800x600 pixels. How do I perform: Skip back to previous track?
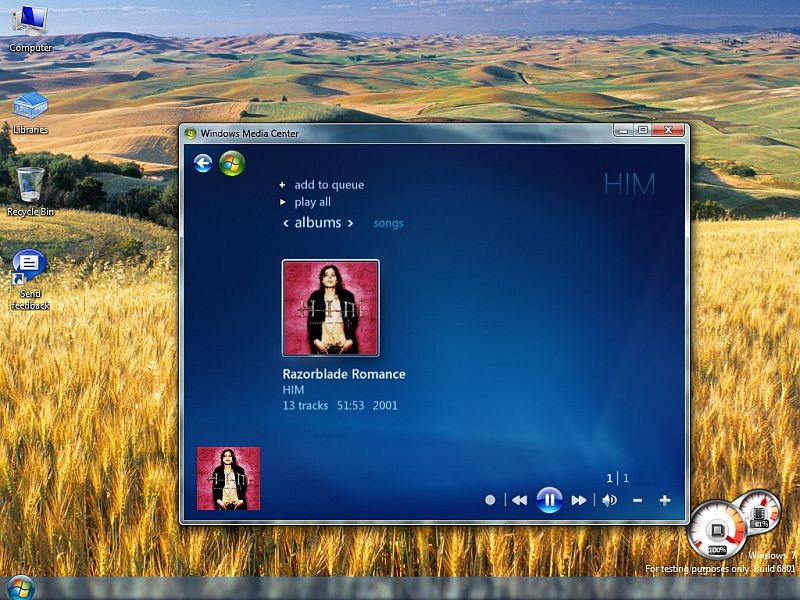point(519,500)
